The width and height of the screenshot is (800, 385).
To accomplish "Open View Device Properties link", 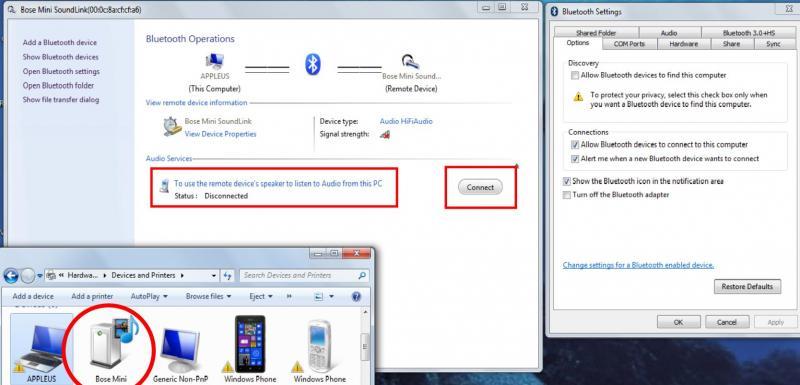I will (220, 134).
